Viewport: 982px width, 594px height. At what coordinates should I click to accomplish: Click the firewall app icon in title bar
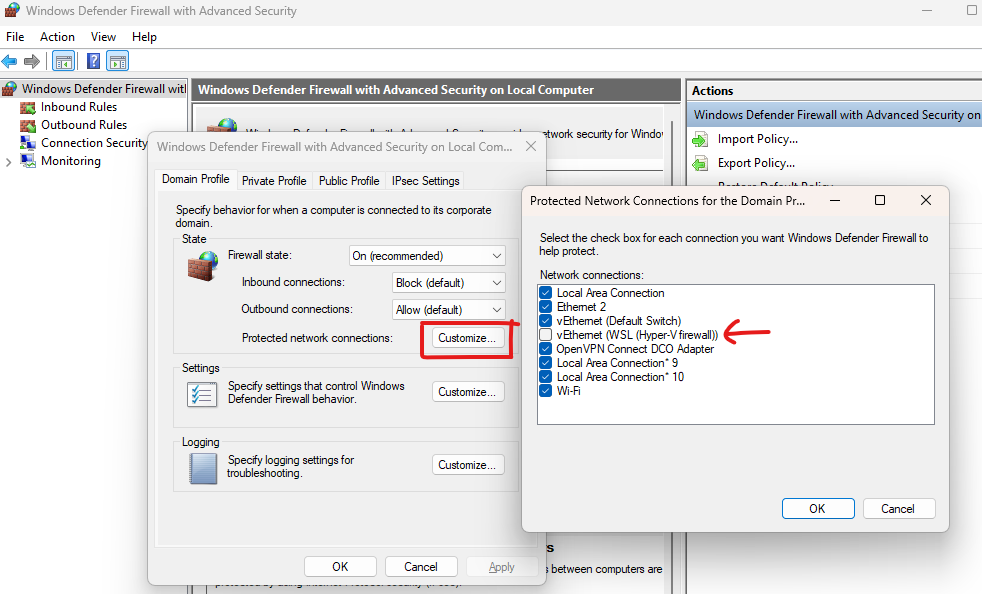(12, 11)
